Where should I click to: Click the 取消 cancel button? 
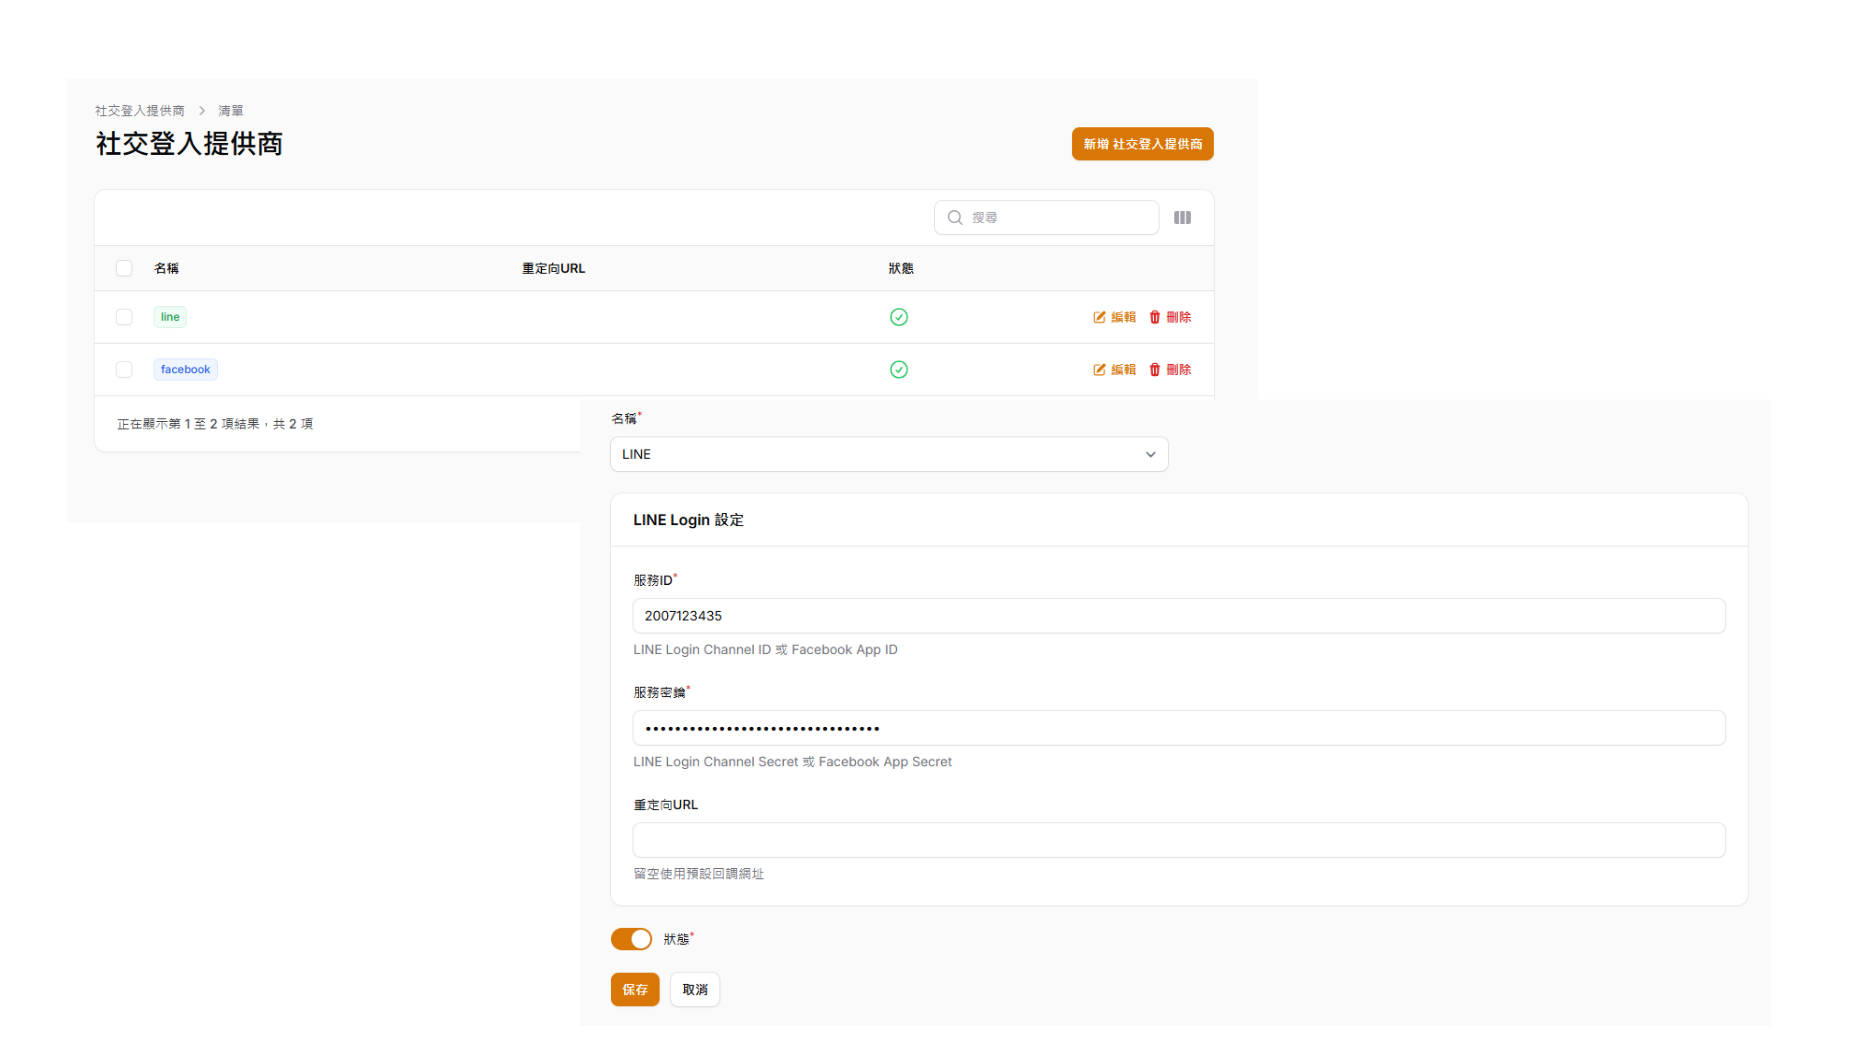695,990
